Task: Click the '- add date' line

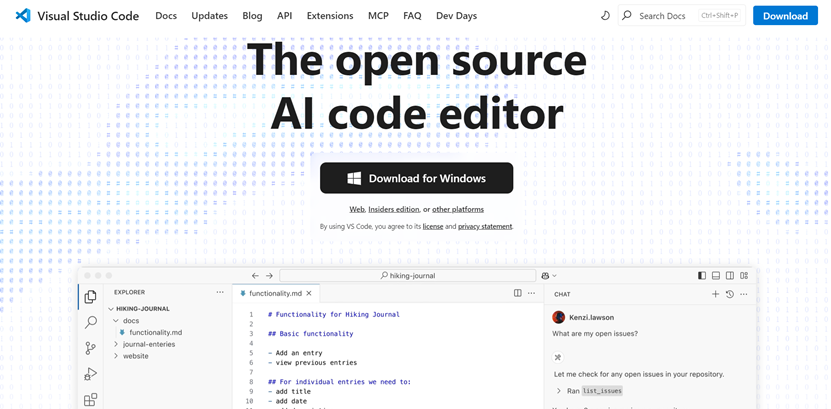Action: (x=287, y=401)
